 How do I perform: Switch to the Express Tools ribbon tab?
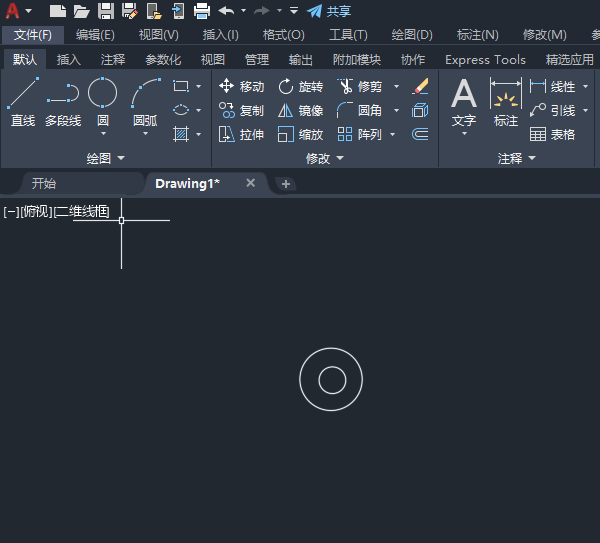tap(485, 60)
